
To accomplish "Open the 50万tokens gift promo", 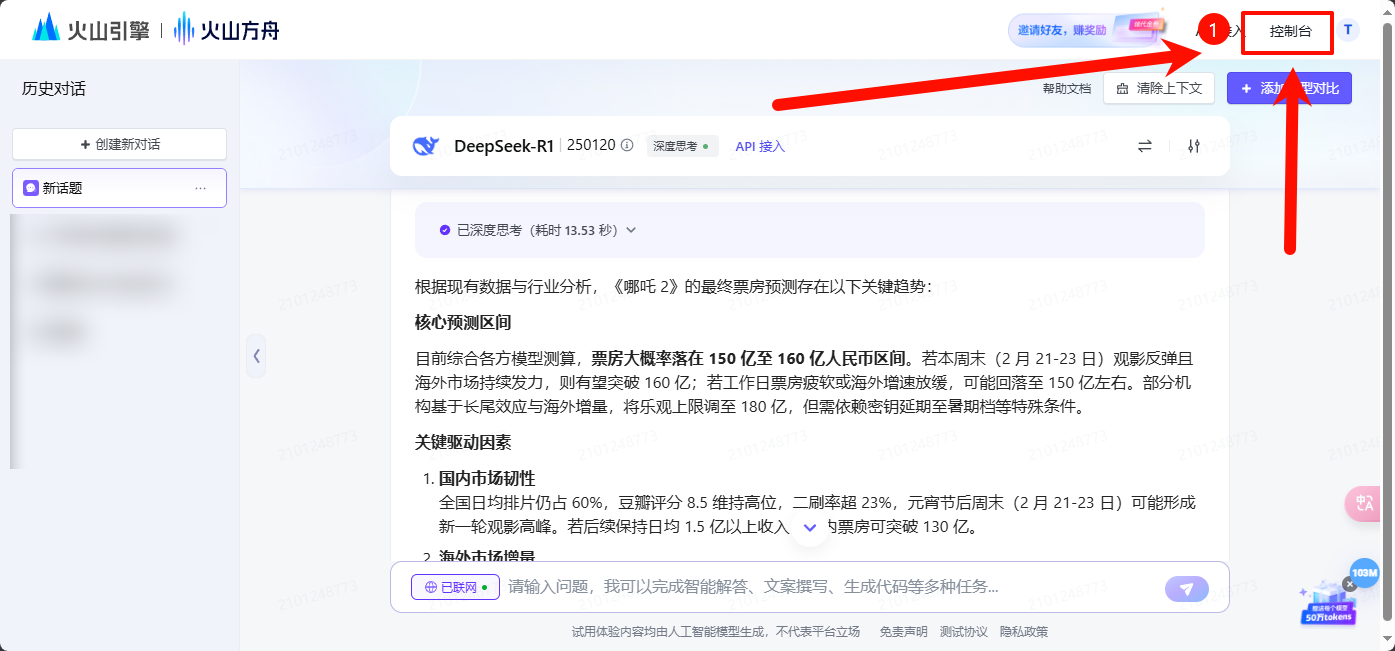I will click(x=1328, y=605).
